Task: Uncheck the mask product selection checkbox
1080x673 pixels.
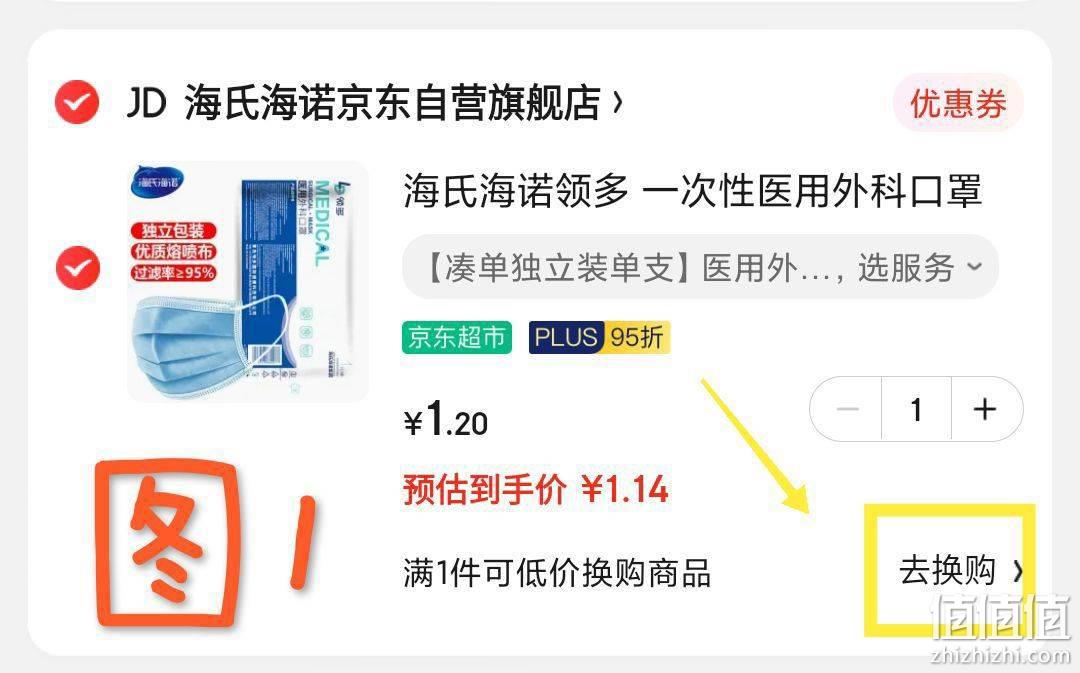Action: pos(77,267)
